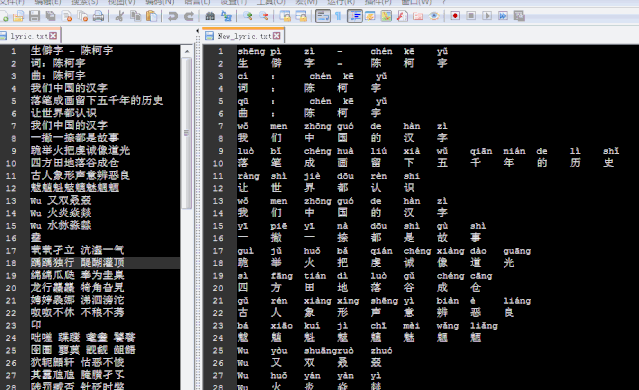Click the Folder as Workspace toolbar icon
This screenshot has width=639, height=390.
(418, 16)
